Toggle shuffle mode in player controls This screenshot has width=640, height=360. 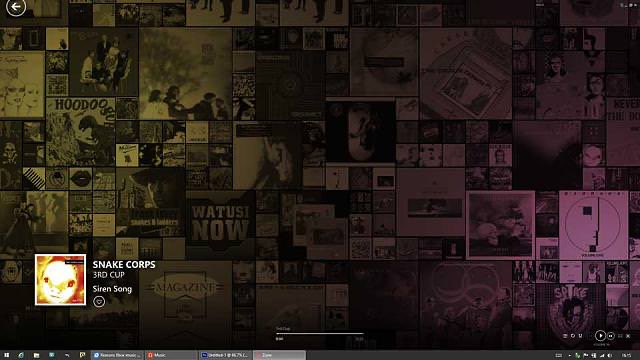[580, 336]
